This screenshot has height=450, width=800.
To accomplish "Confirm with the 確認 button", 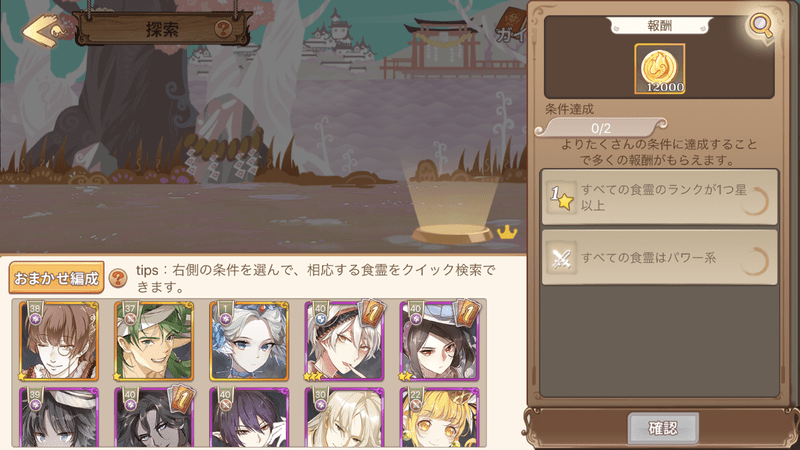I will (663, 428).
